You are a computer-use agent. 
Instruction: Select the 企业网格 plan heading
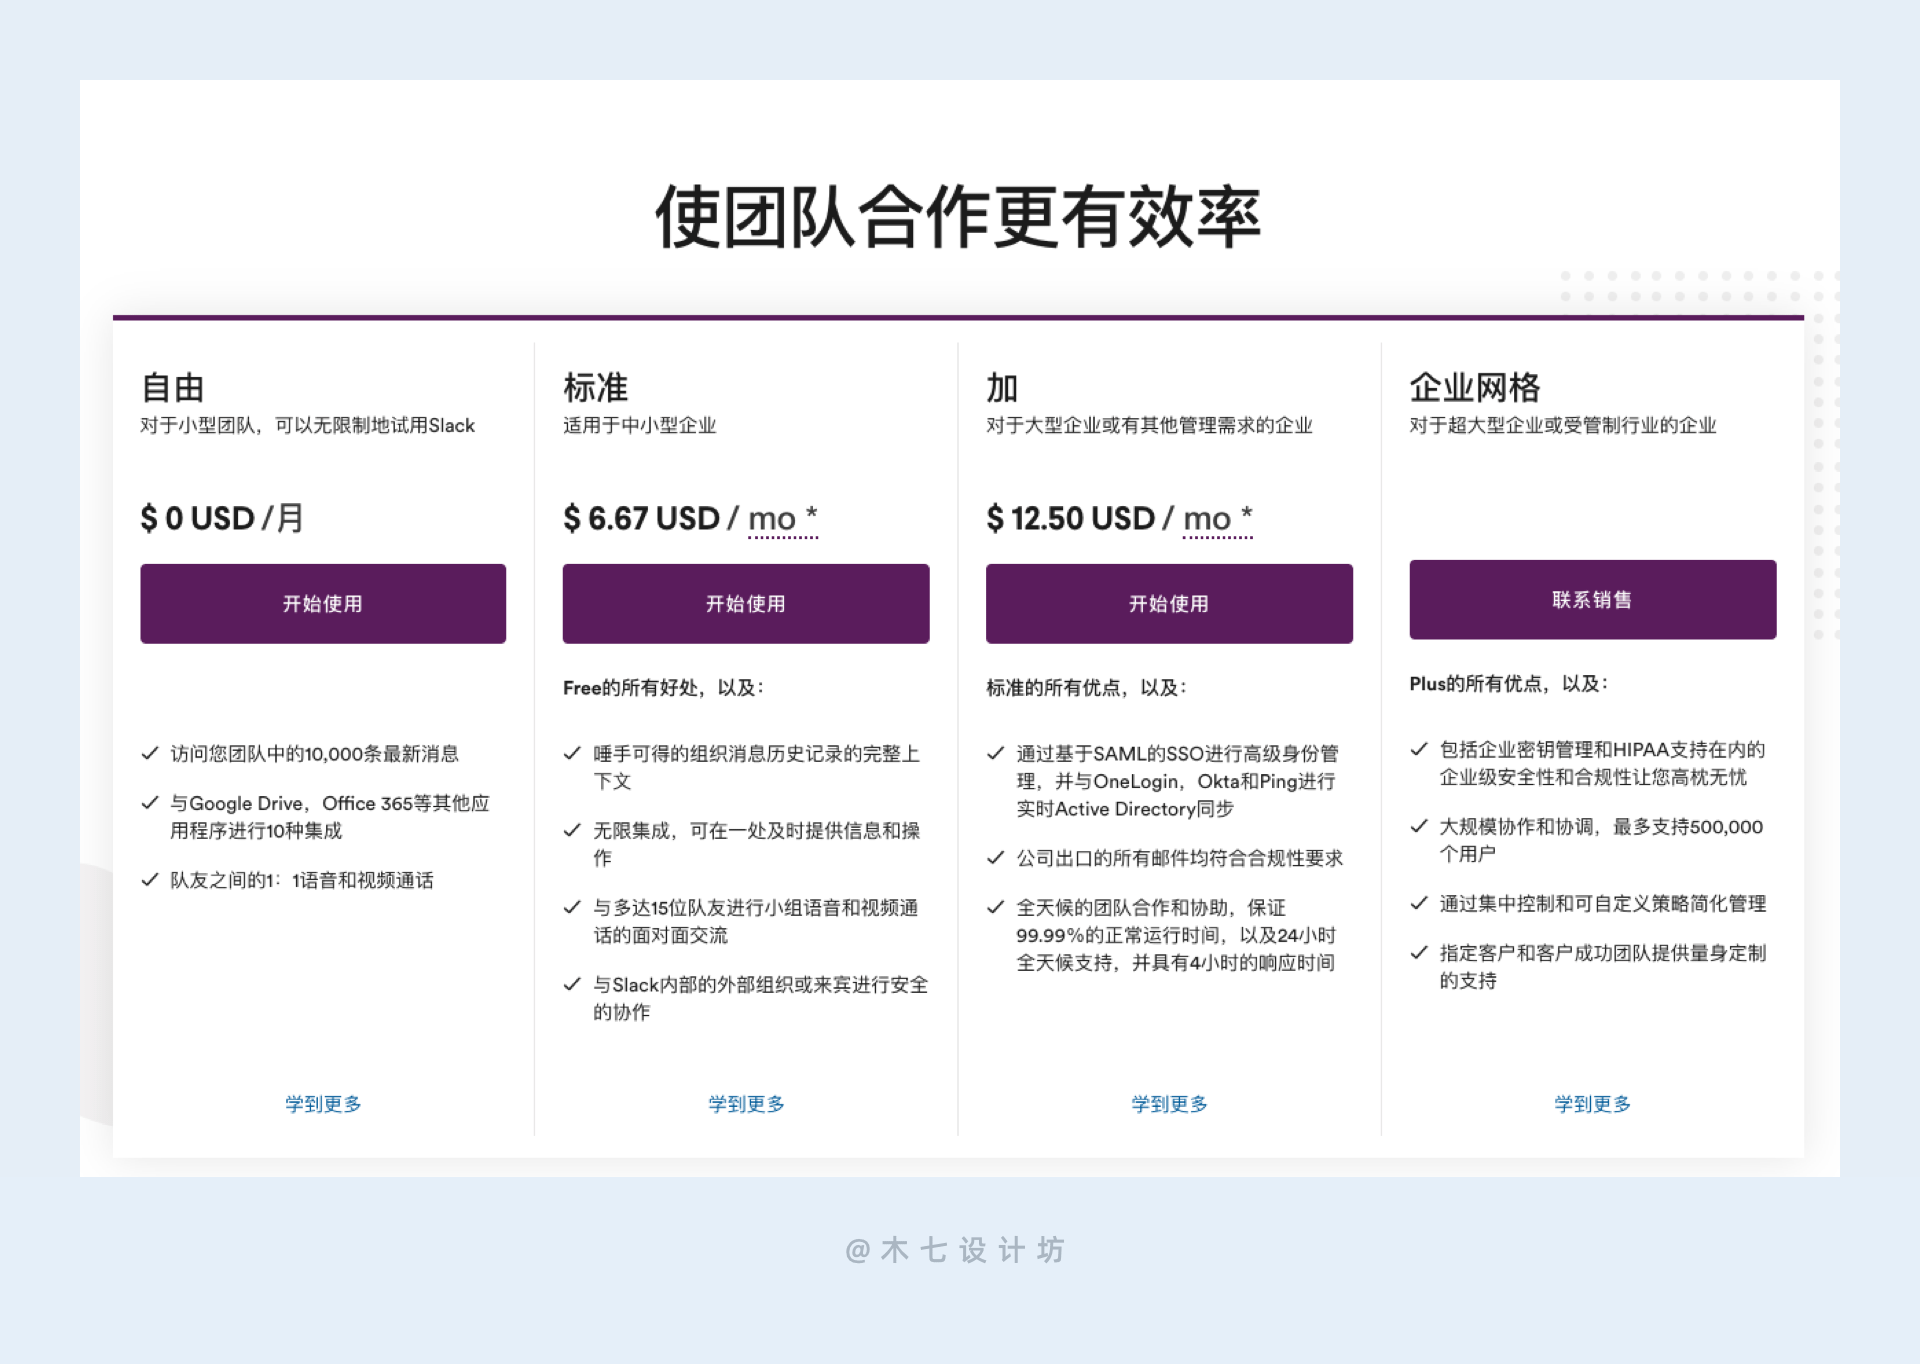coord(1474,387)
